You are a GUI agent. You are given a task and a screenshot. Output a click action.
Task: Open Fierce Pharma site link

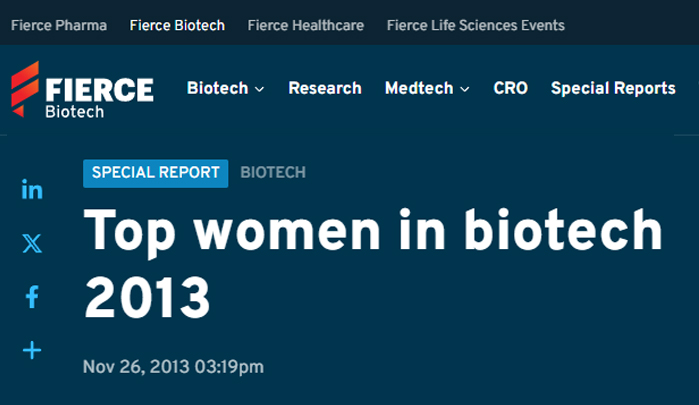coord(59,25)
